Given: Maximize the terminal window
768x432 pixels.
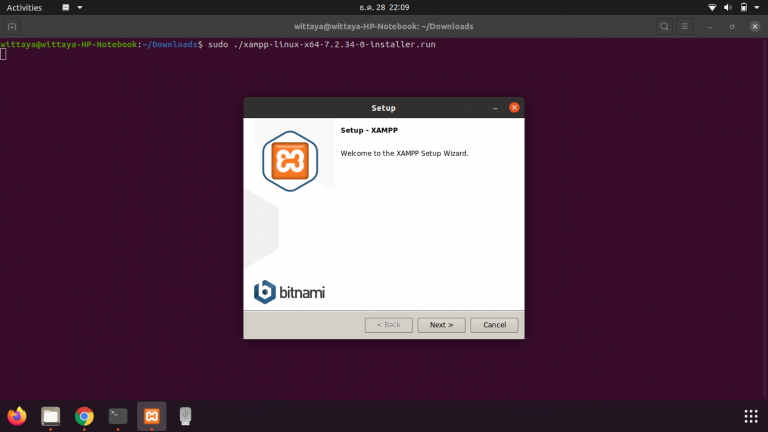Looking at the screenshot, I should pyautogui.click(x=732, y=26).
